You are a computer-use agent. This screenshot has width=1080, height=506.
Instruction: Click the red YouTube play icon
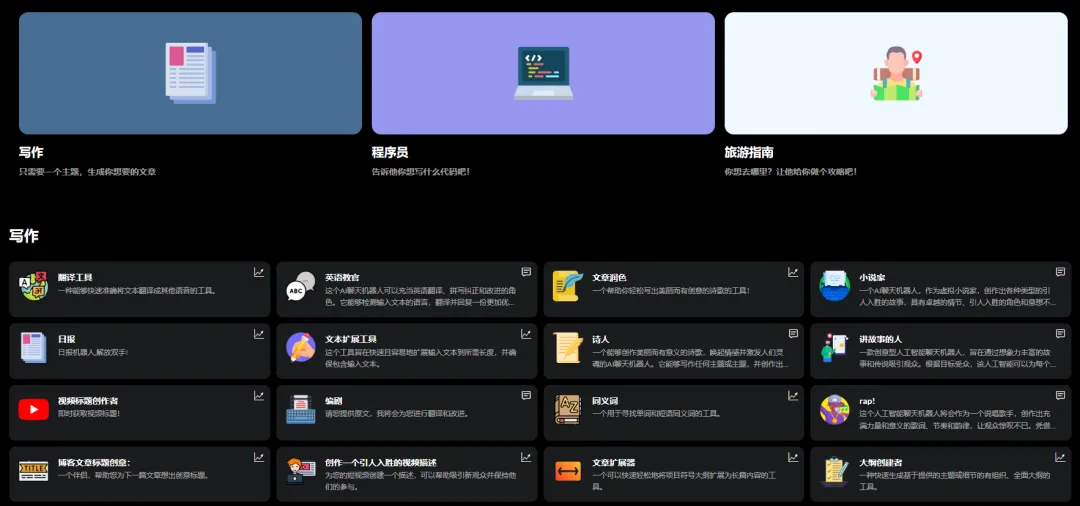[x=34, y=410]
